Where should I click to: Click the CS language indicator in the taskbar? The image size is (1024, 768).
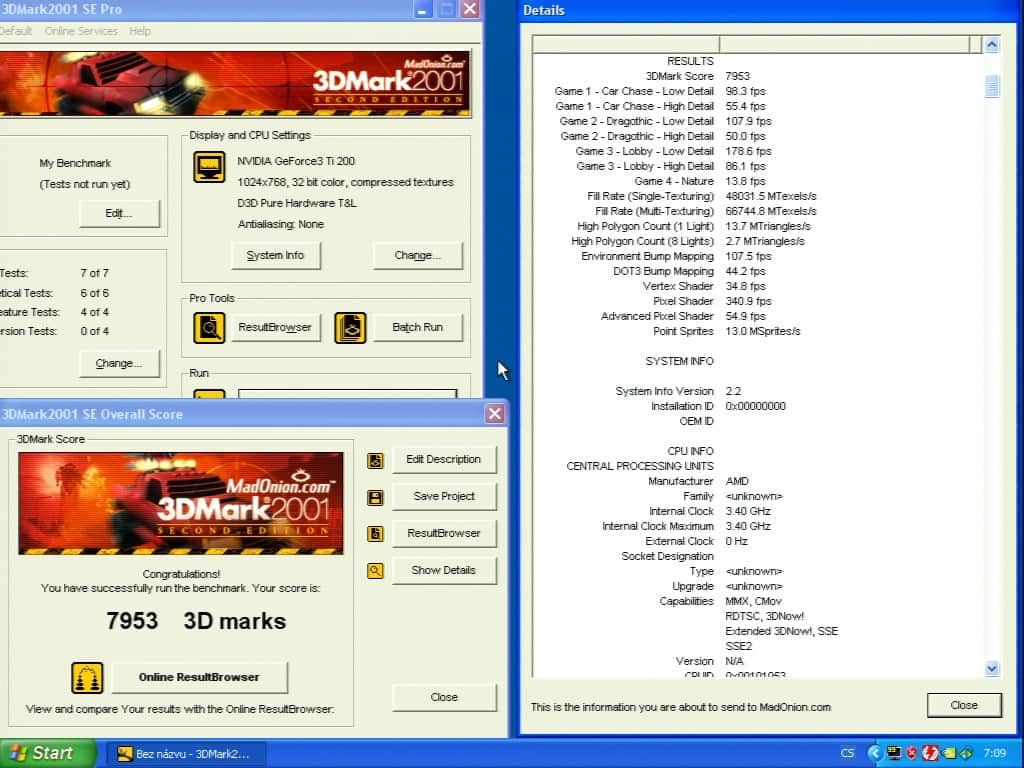point(847,753)
